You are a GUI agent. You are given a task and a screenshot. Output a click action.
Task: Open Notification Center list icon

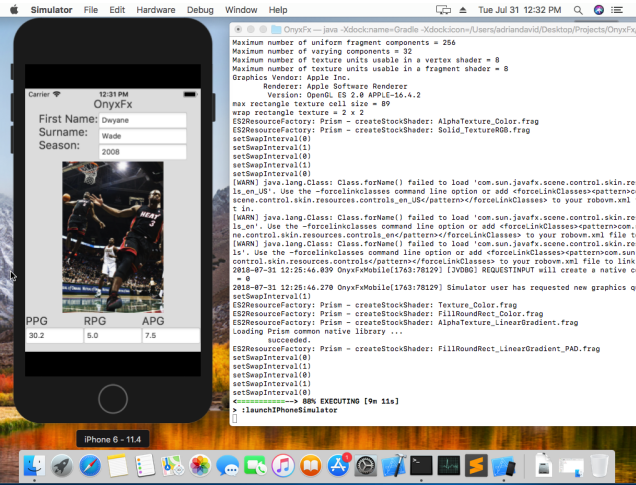617,10
